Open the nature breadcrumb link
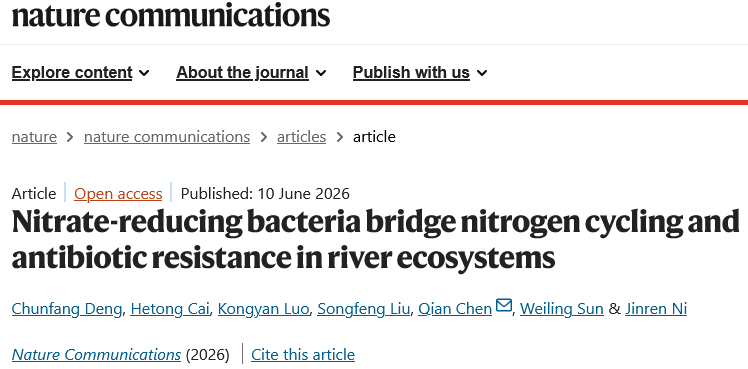This screenshot has width=748, height=369. (x=34, y=137)
